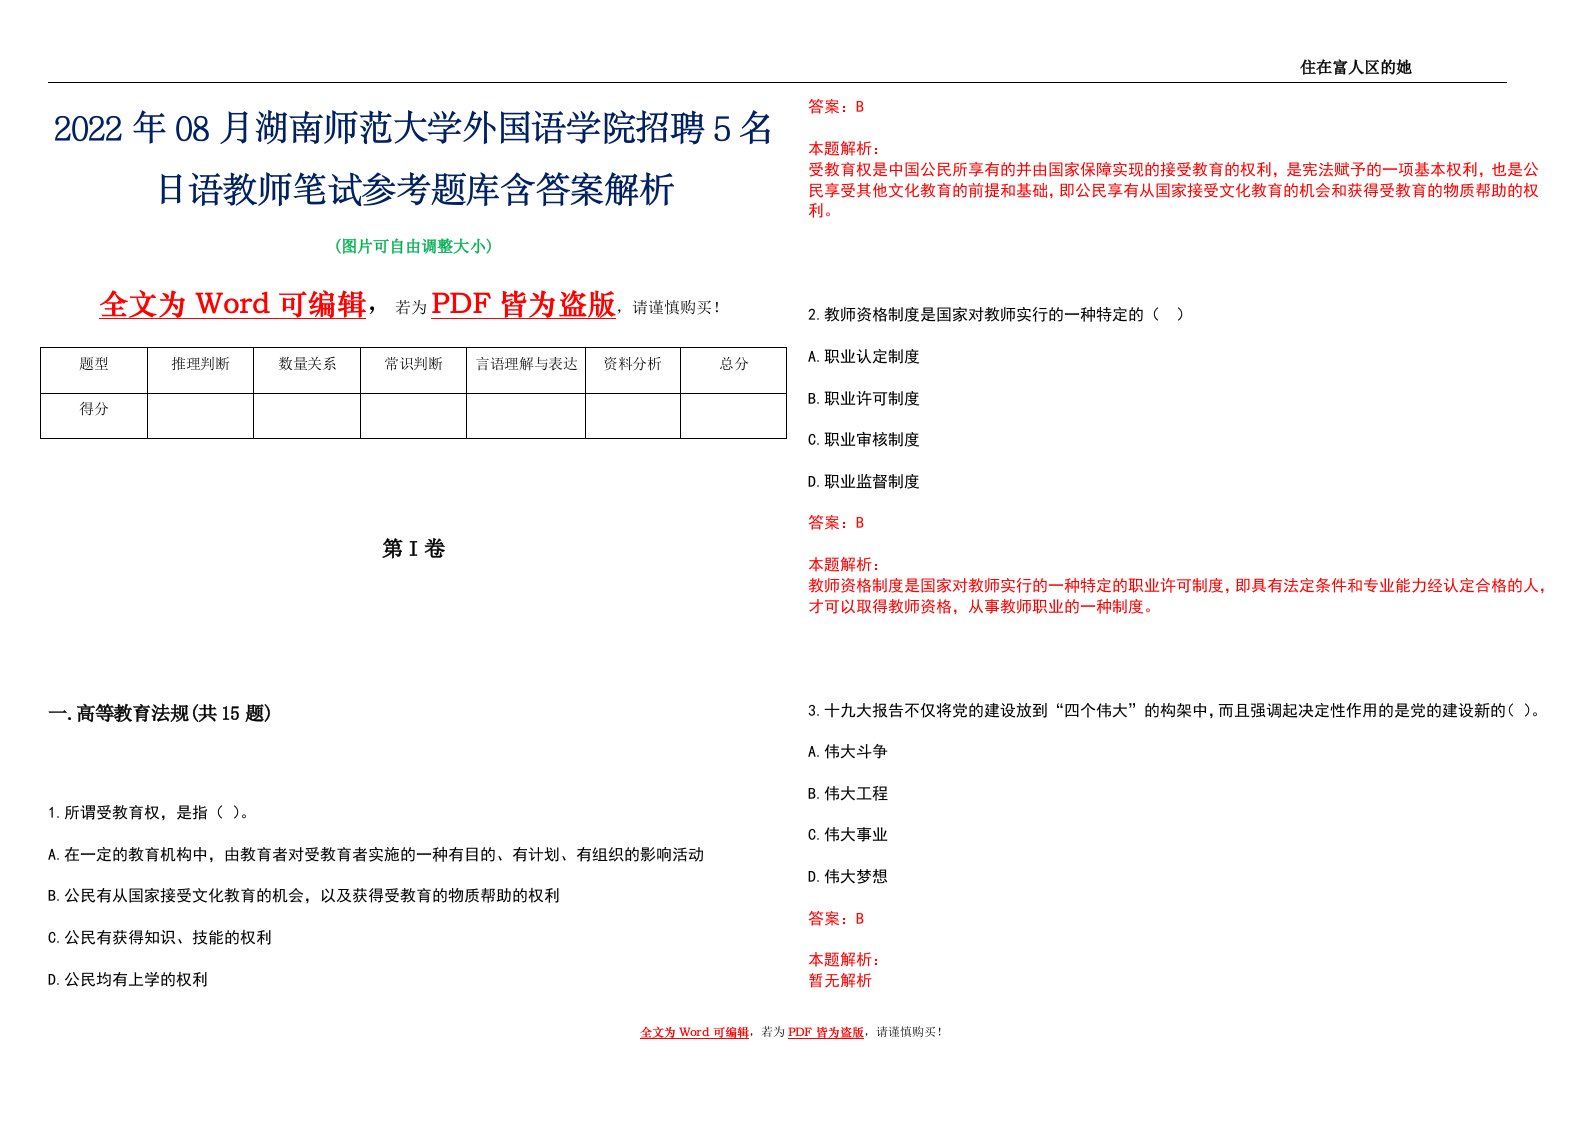
Task: Click the 第I卷 heading
Action: pyautogui.click(x=413, y=548)
